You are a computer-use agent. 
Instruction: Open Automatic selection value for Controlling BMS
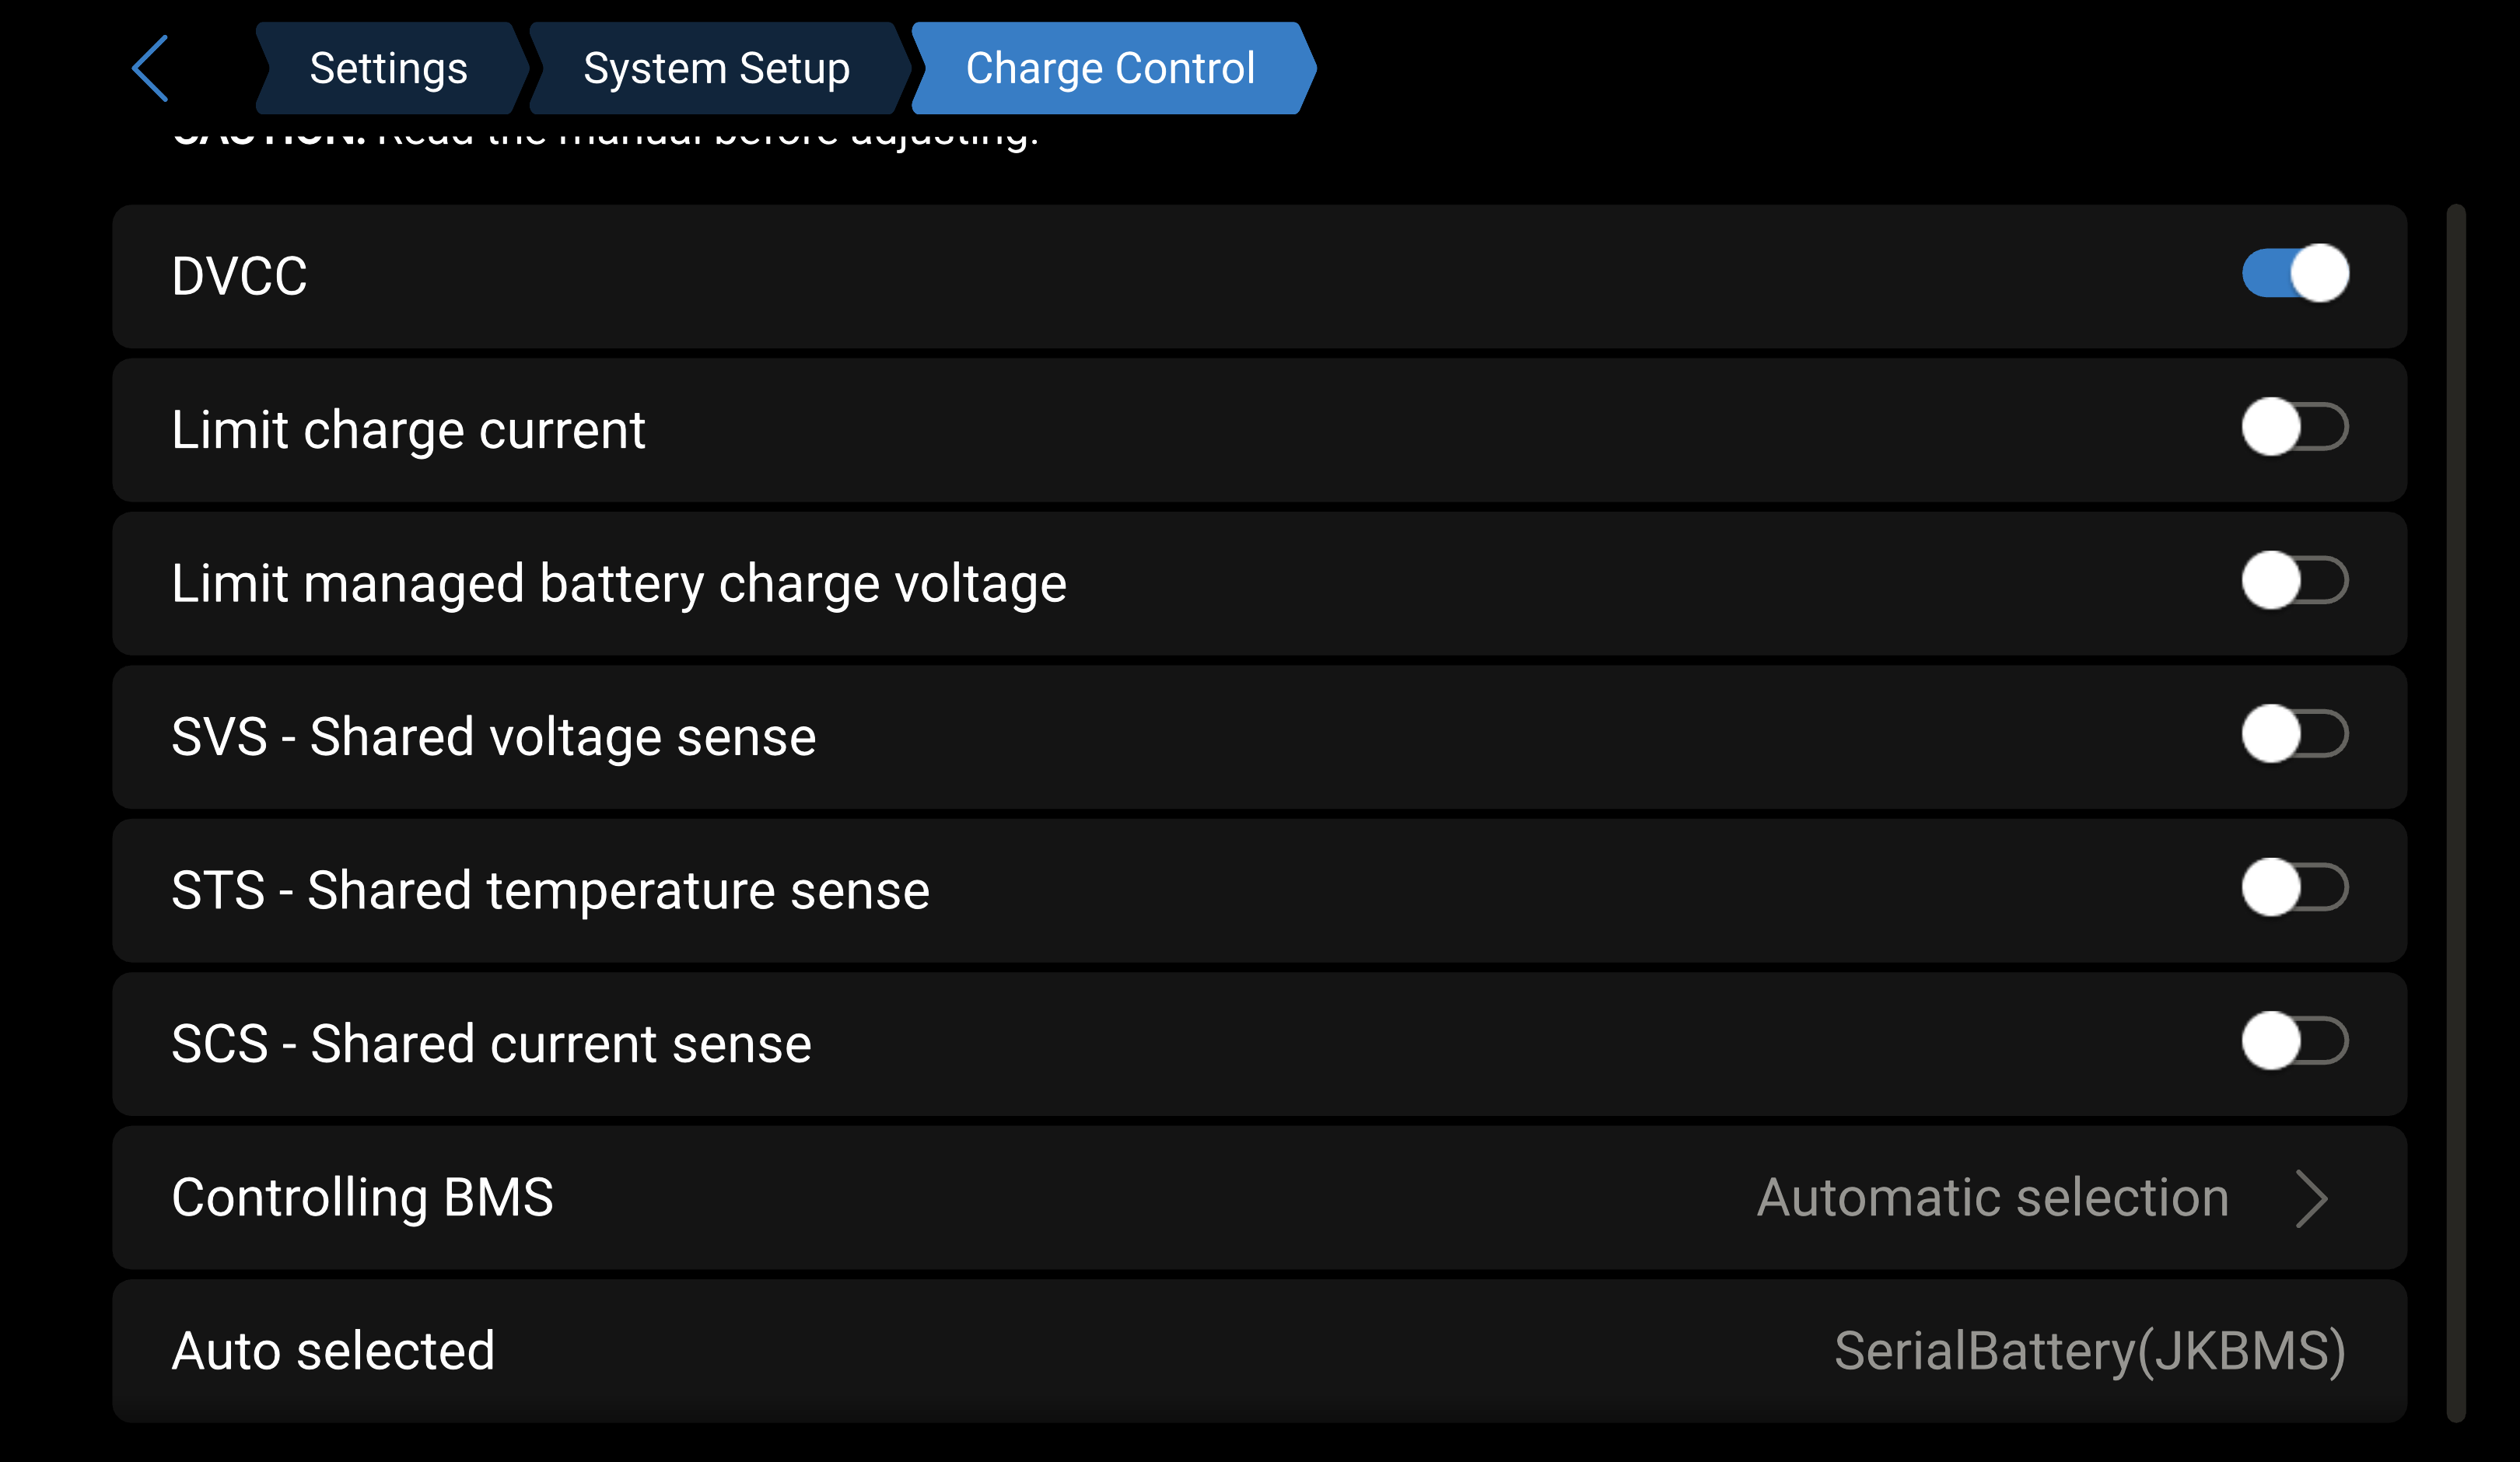[x=1993, y=1198]
